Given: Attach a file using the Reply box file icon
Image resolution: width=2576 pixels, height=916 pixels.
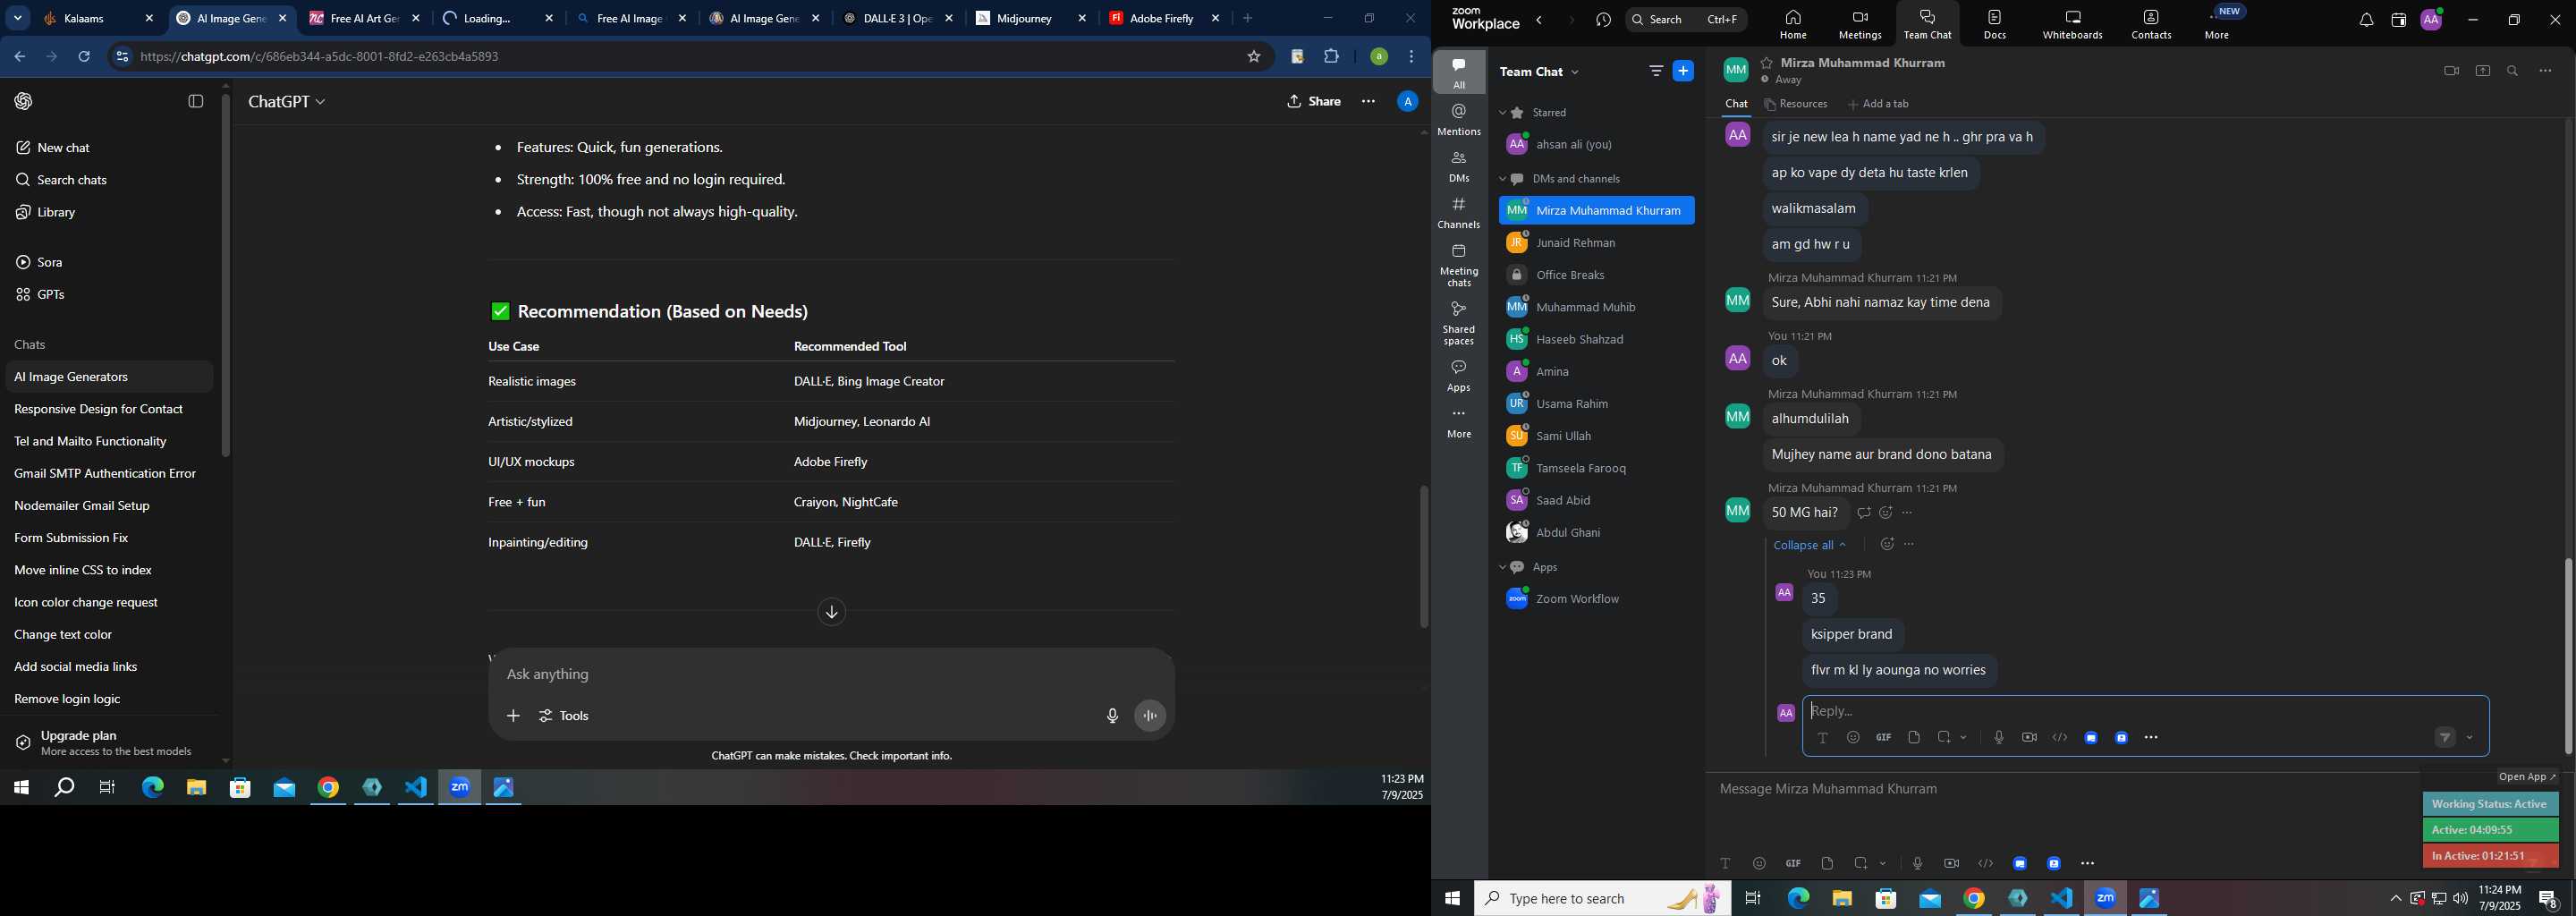Looking at the screenshot, I should tap(1914, 738).
